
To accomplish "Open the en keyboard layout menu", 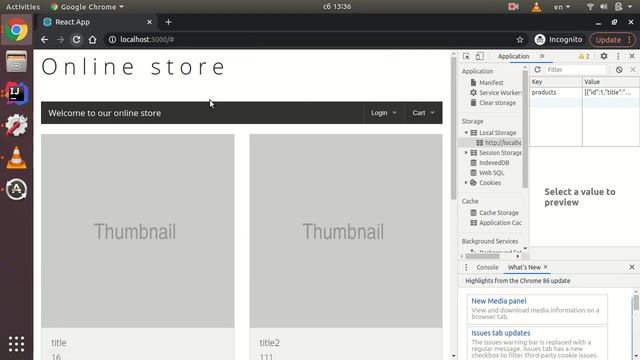I will pyautogui.click(x=562, y=7).
